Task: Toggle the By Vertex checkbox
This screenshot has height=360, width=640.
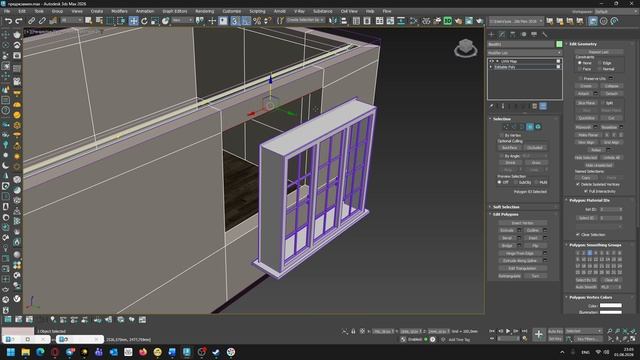Action: click(502, 135)
